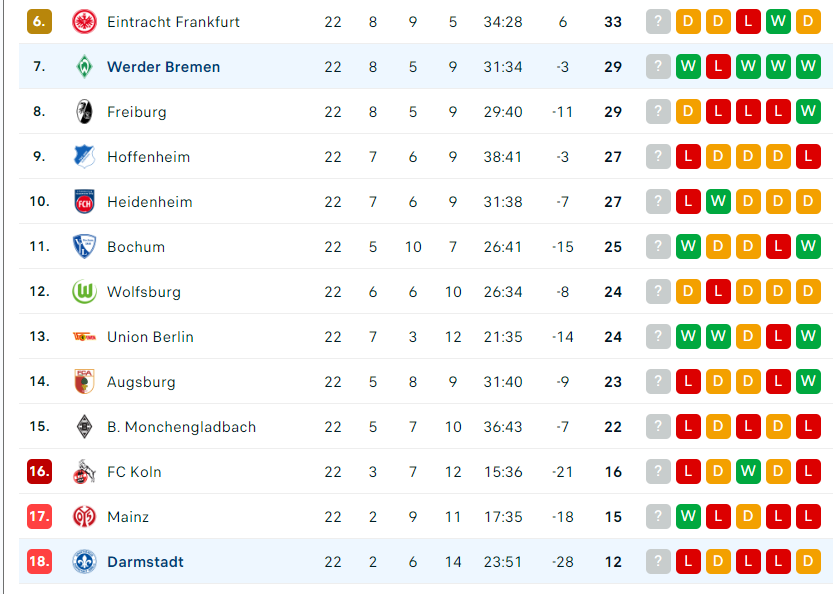
Task: Click the gold 6. rank position badge
Action: point(39,21)
